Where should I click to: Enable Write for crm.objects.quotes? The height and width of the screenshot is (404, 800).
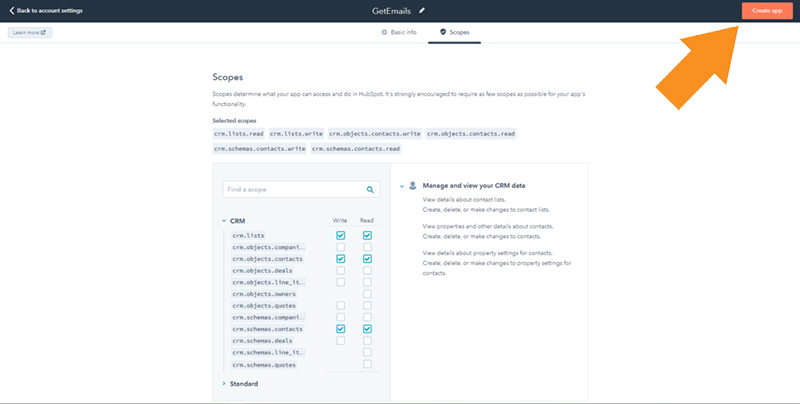click(340, 306)
